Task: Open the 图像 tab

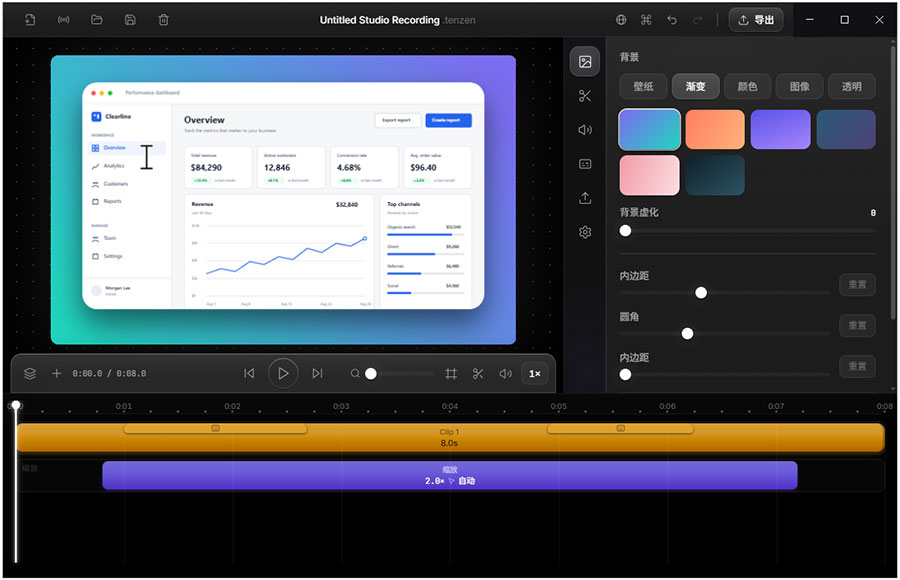Action: point(800,86)
